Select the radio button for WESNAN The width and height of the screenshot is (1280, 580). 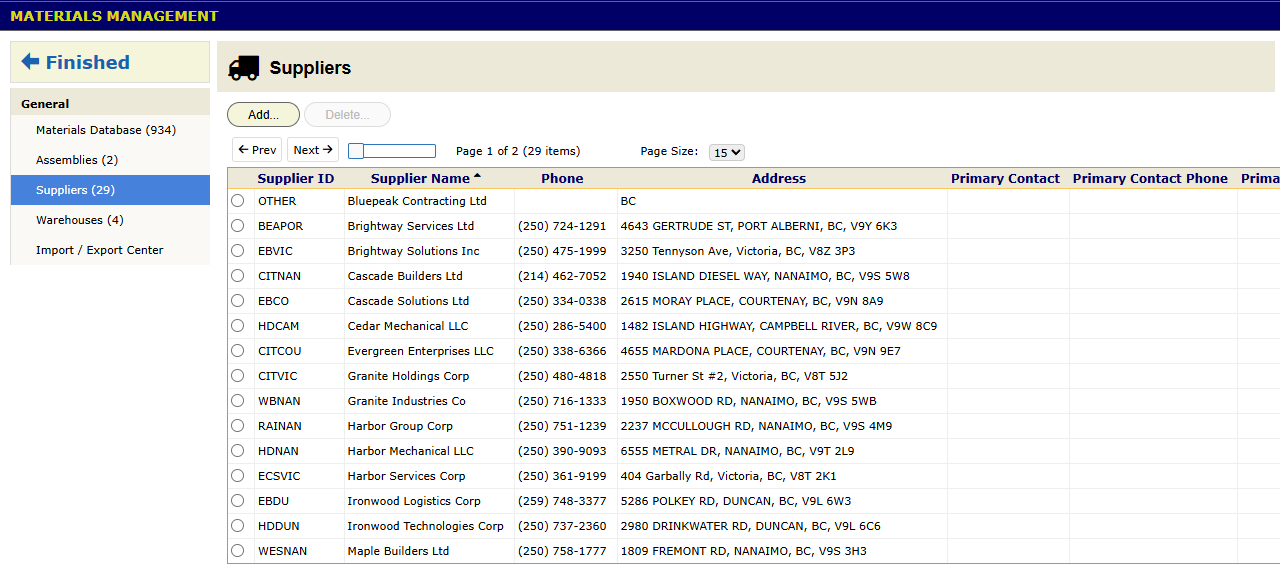[237, 551]
